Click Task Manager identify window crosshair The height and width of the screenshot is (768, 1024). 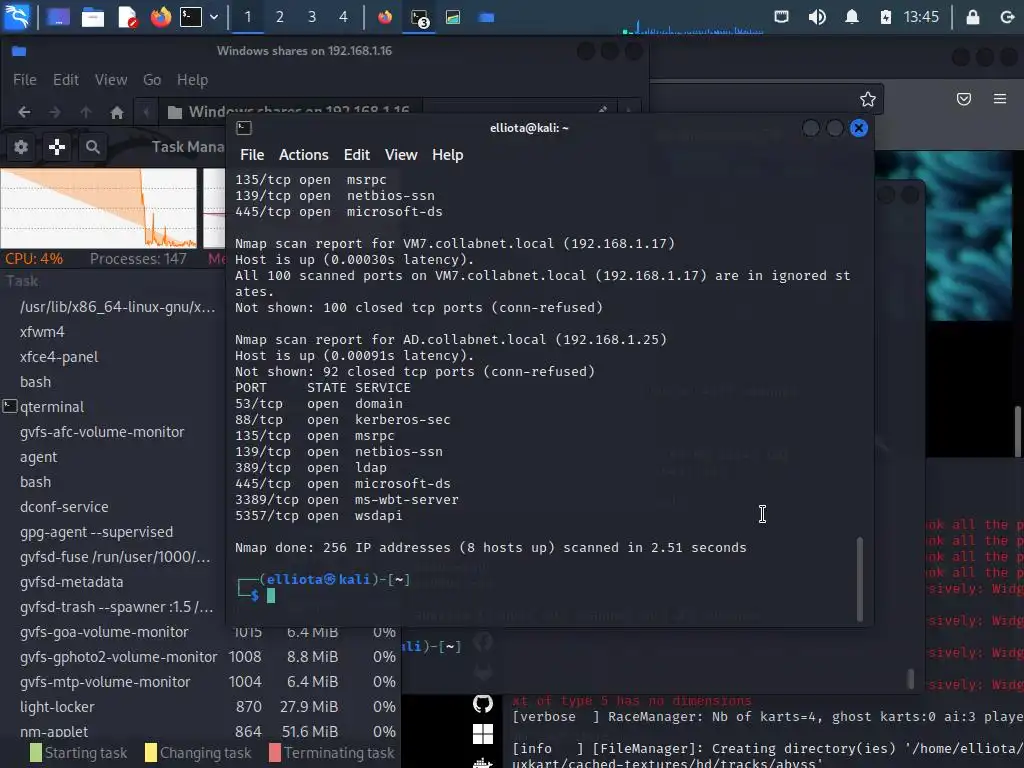(x=57, y=147)
